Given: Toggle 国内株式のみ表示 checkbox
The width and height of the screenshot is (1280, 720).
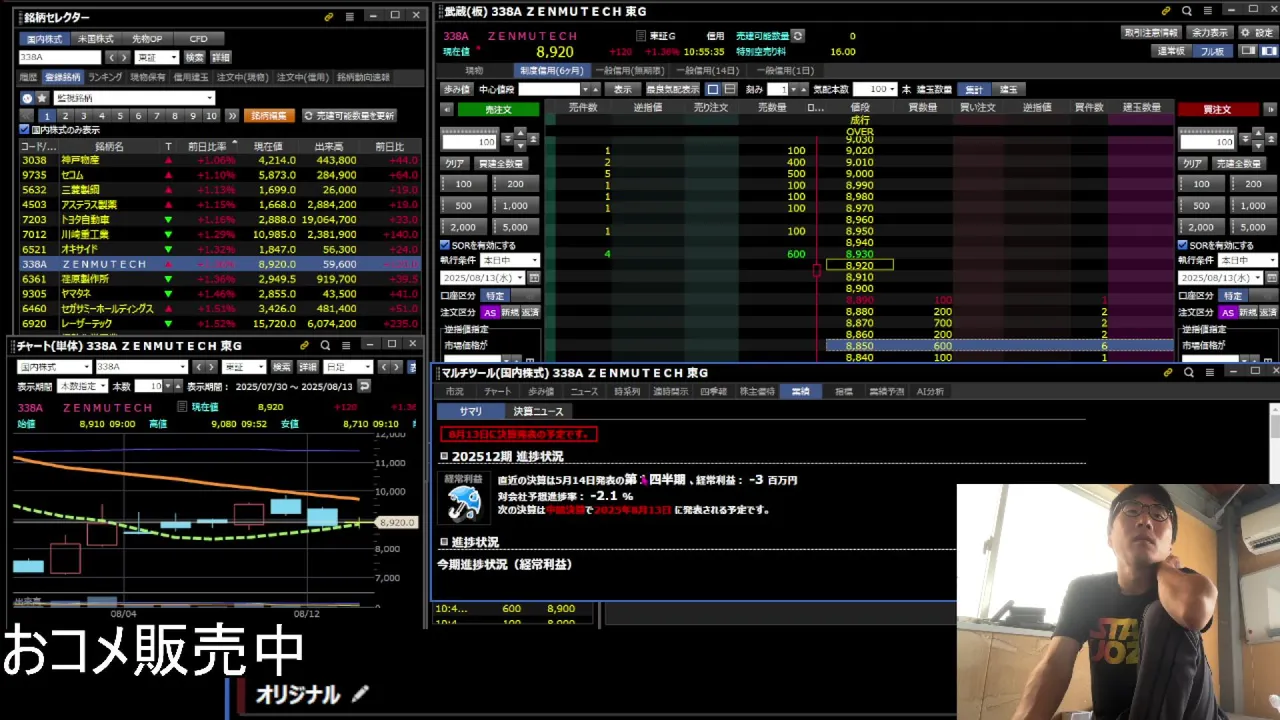Looking at the screenshot, I should coord(25,130).
